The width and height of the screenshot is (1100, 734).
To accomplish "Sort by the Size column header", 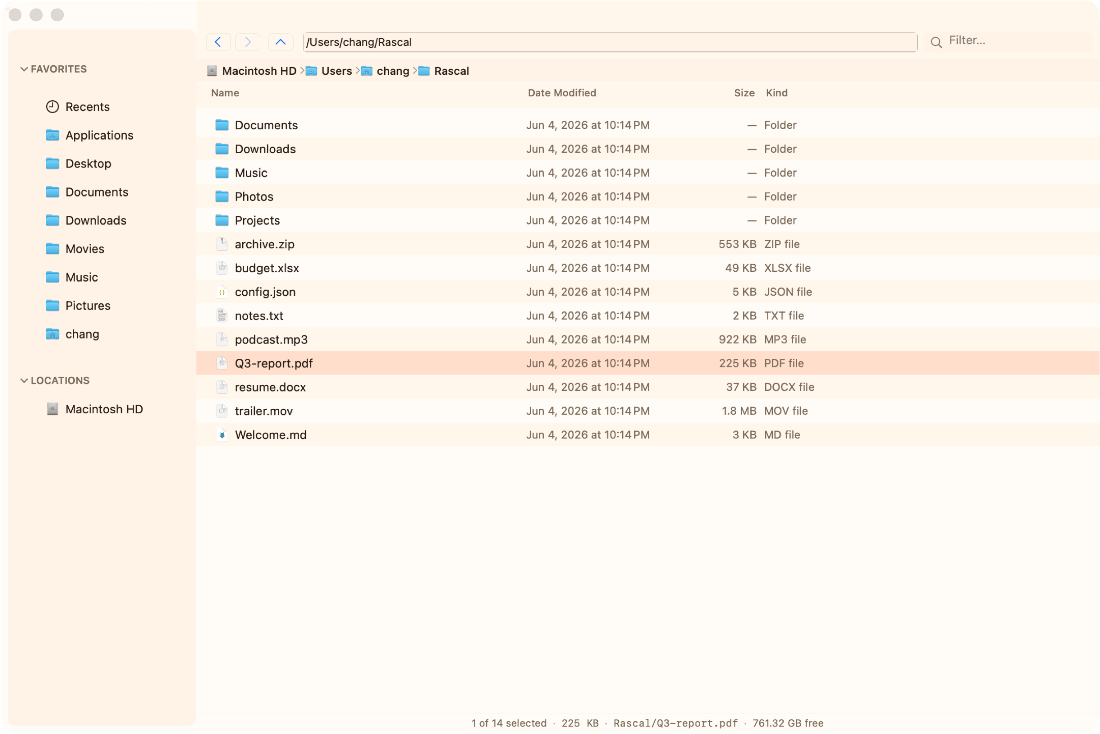I will pyautogui.click(x=744, y=93).
